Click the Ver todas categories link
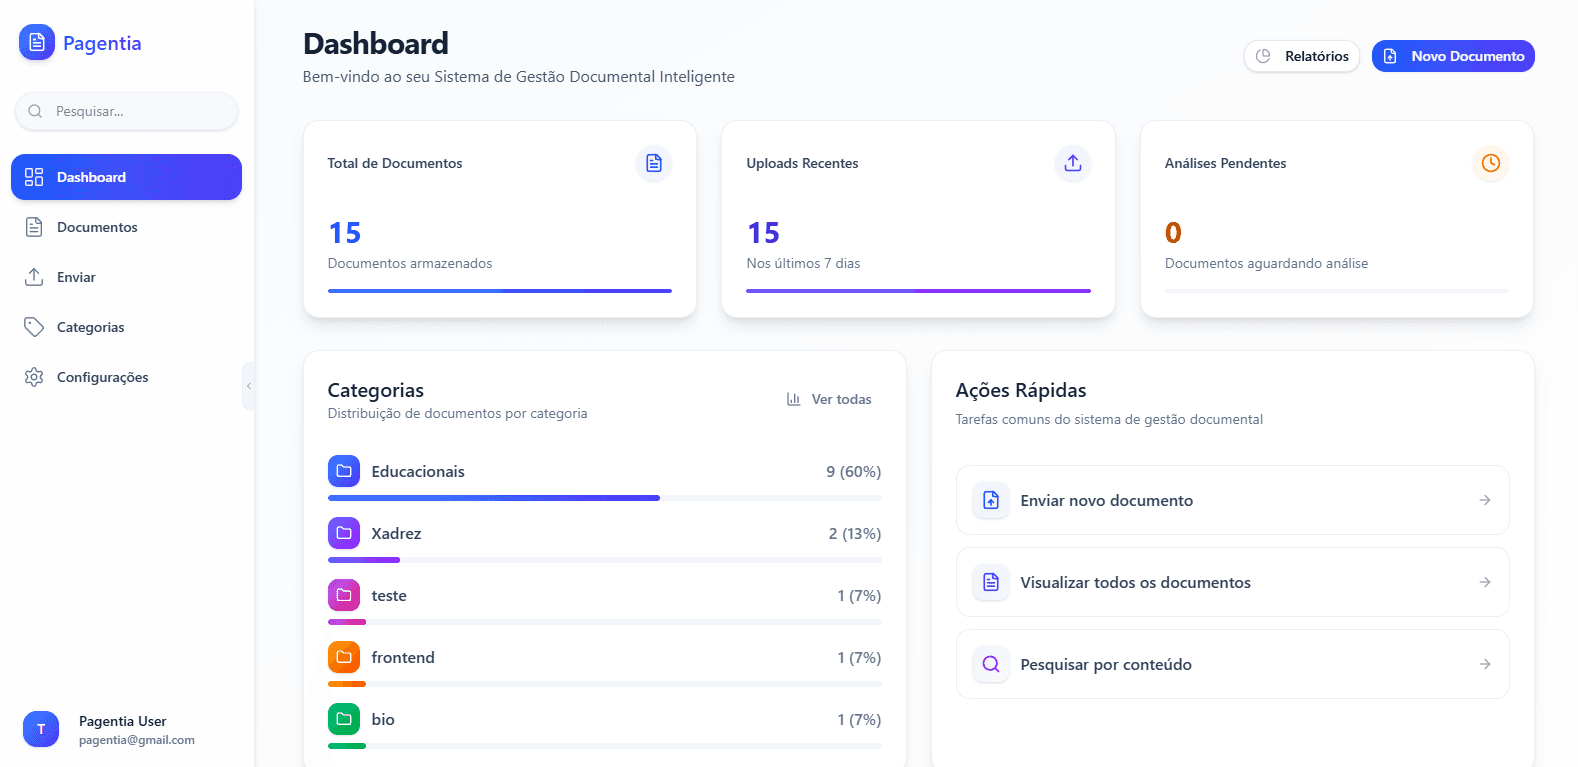1578x767 pixels. (x=829, y=399)
